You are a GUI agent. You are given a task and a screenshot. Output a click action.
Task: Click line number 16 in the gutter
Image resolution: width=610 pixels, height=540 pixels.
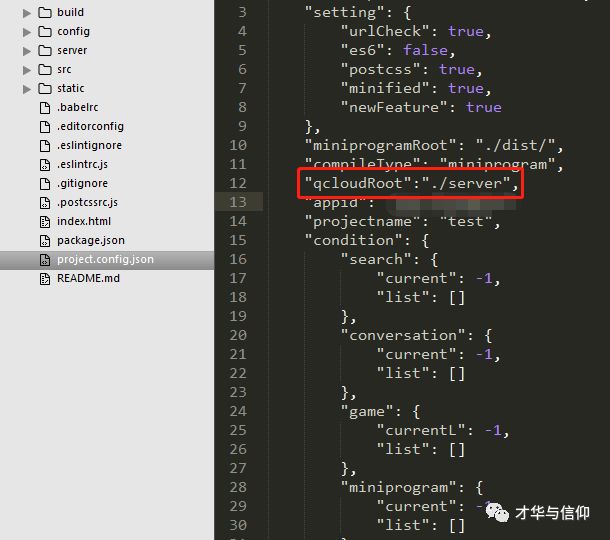(238, 259)
